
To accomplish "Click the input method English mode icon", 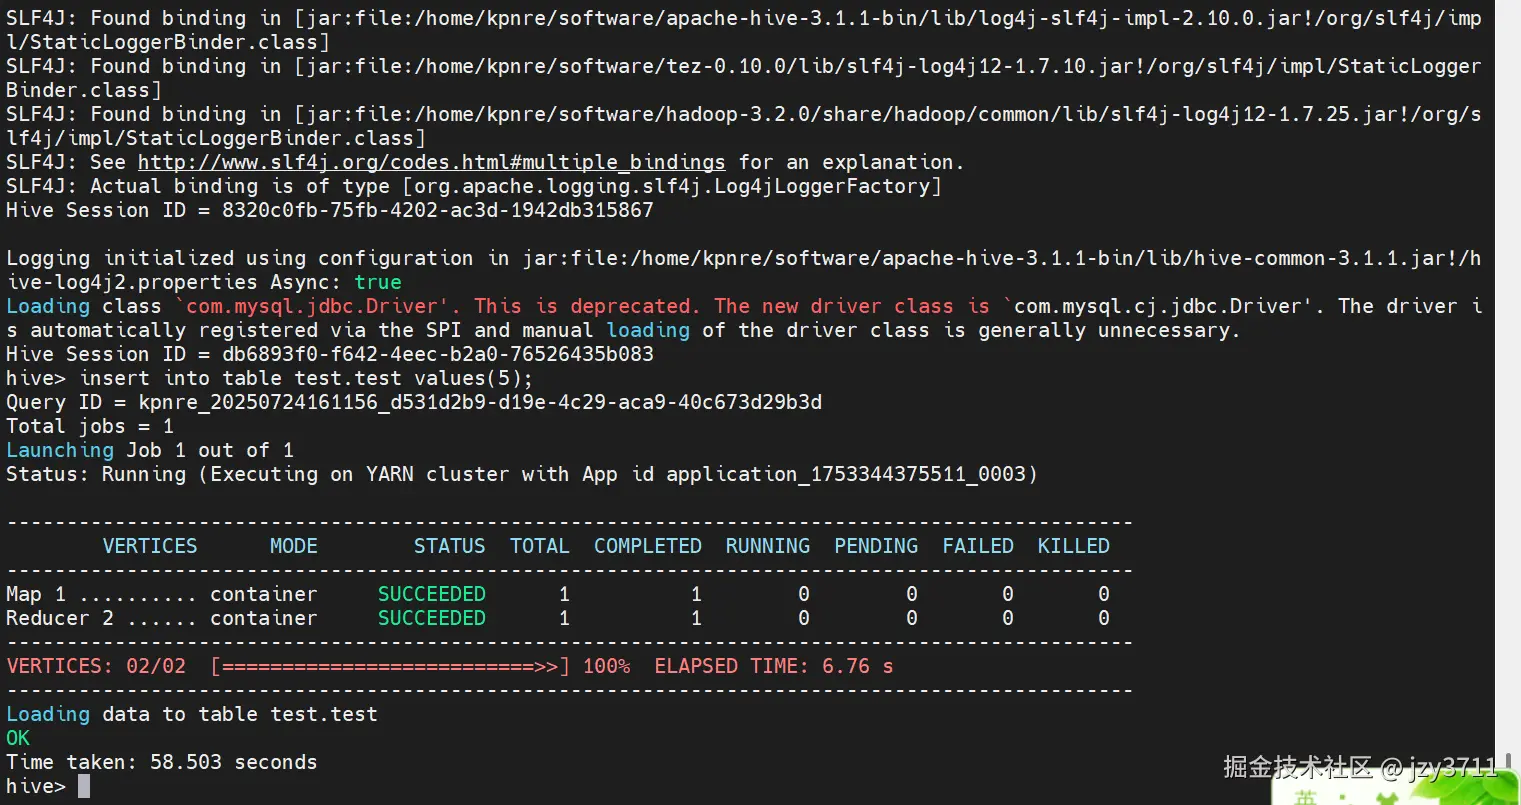I will click(x=1305, y=798).
